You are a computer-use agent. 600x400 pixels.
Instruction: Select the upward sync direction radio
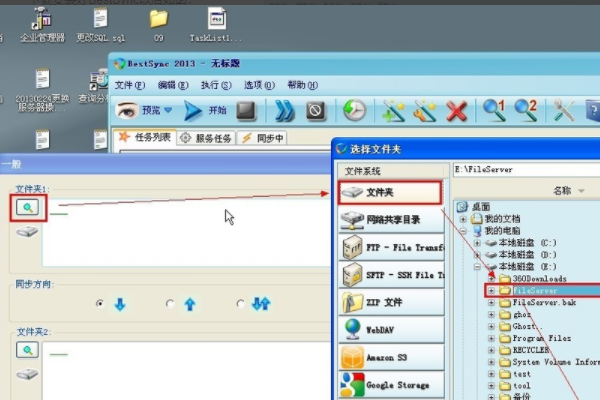[x=170, y=304]
